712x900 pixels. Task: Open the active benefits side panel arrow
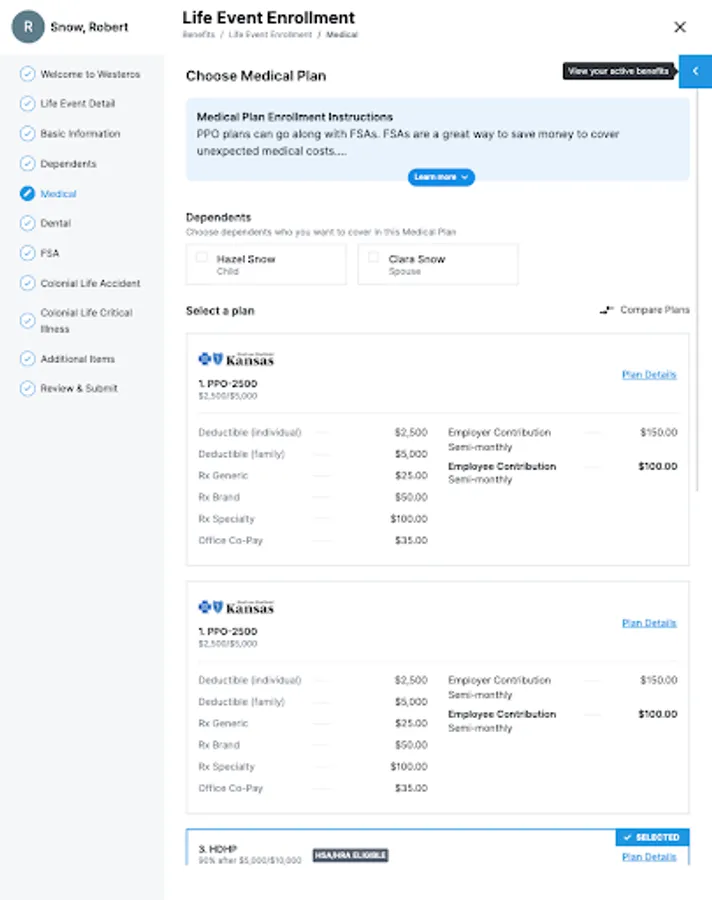click(x=695, y=71)
